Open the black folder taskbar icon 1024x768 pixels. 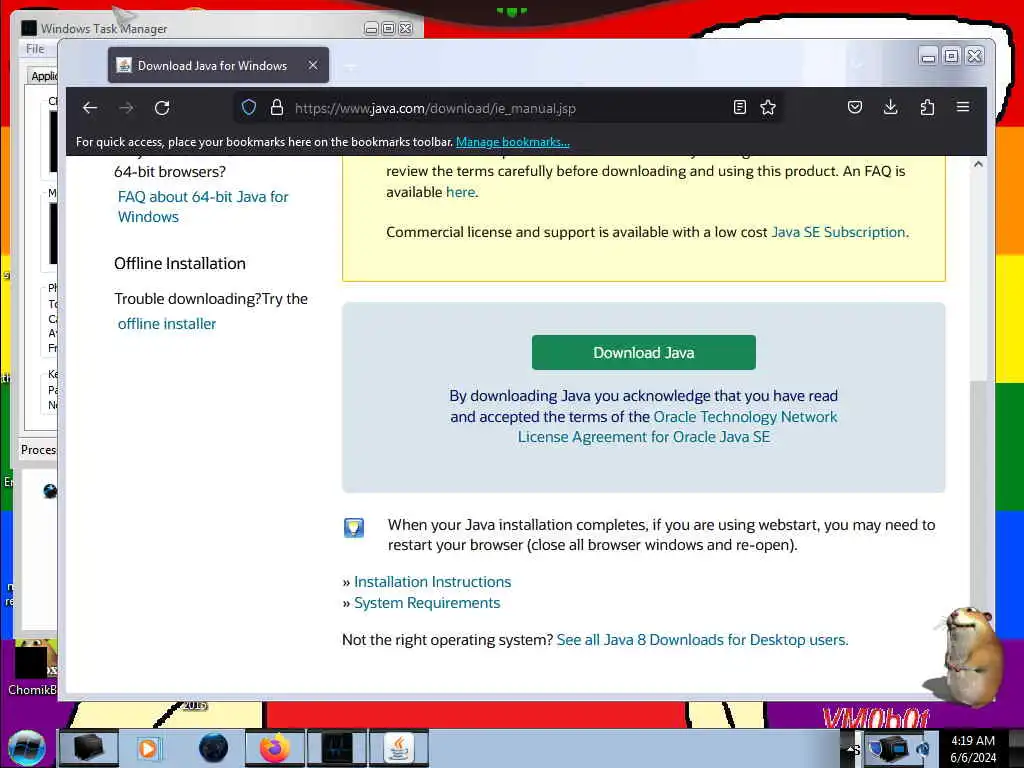[x=88, y=748]
